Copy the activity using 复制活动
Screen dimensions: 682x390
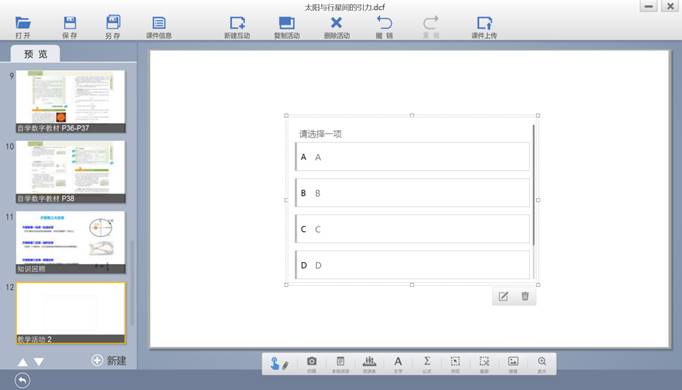(287, 27)
